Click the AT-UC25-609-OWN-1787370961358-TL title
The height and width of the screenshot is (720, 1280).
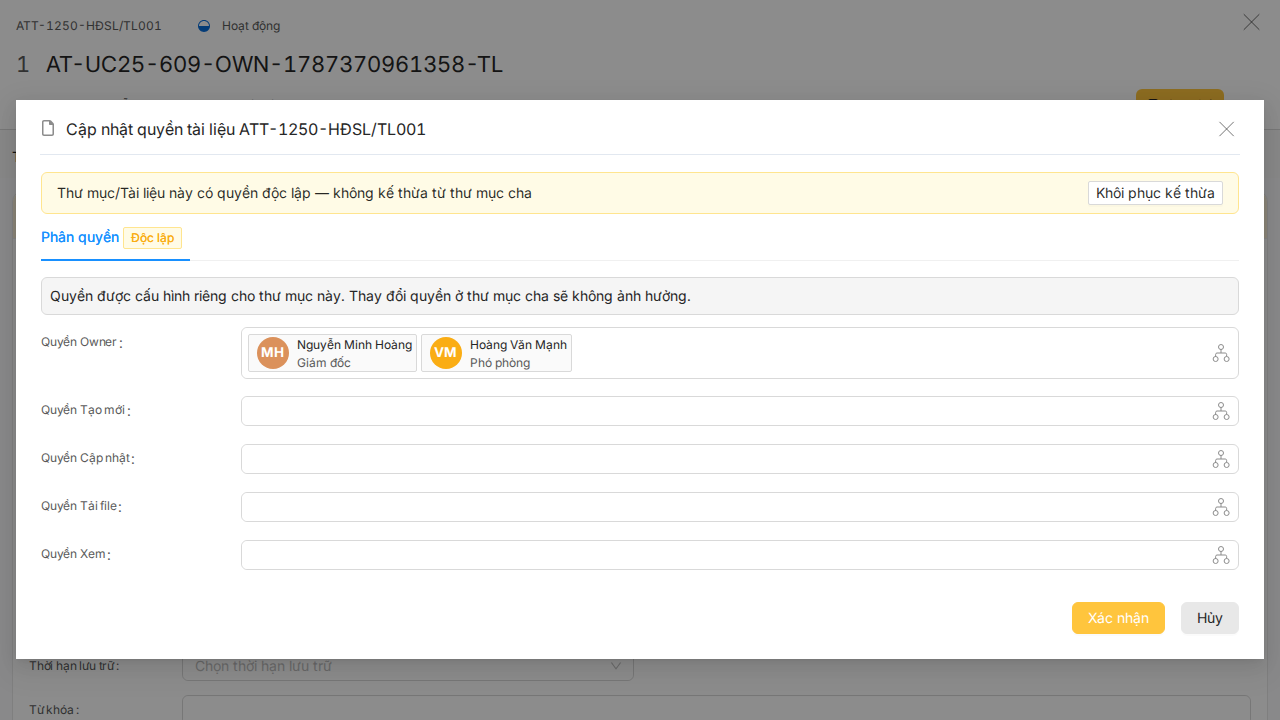coord(274,65)
